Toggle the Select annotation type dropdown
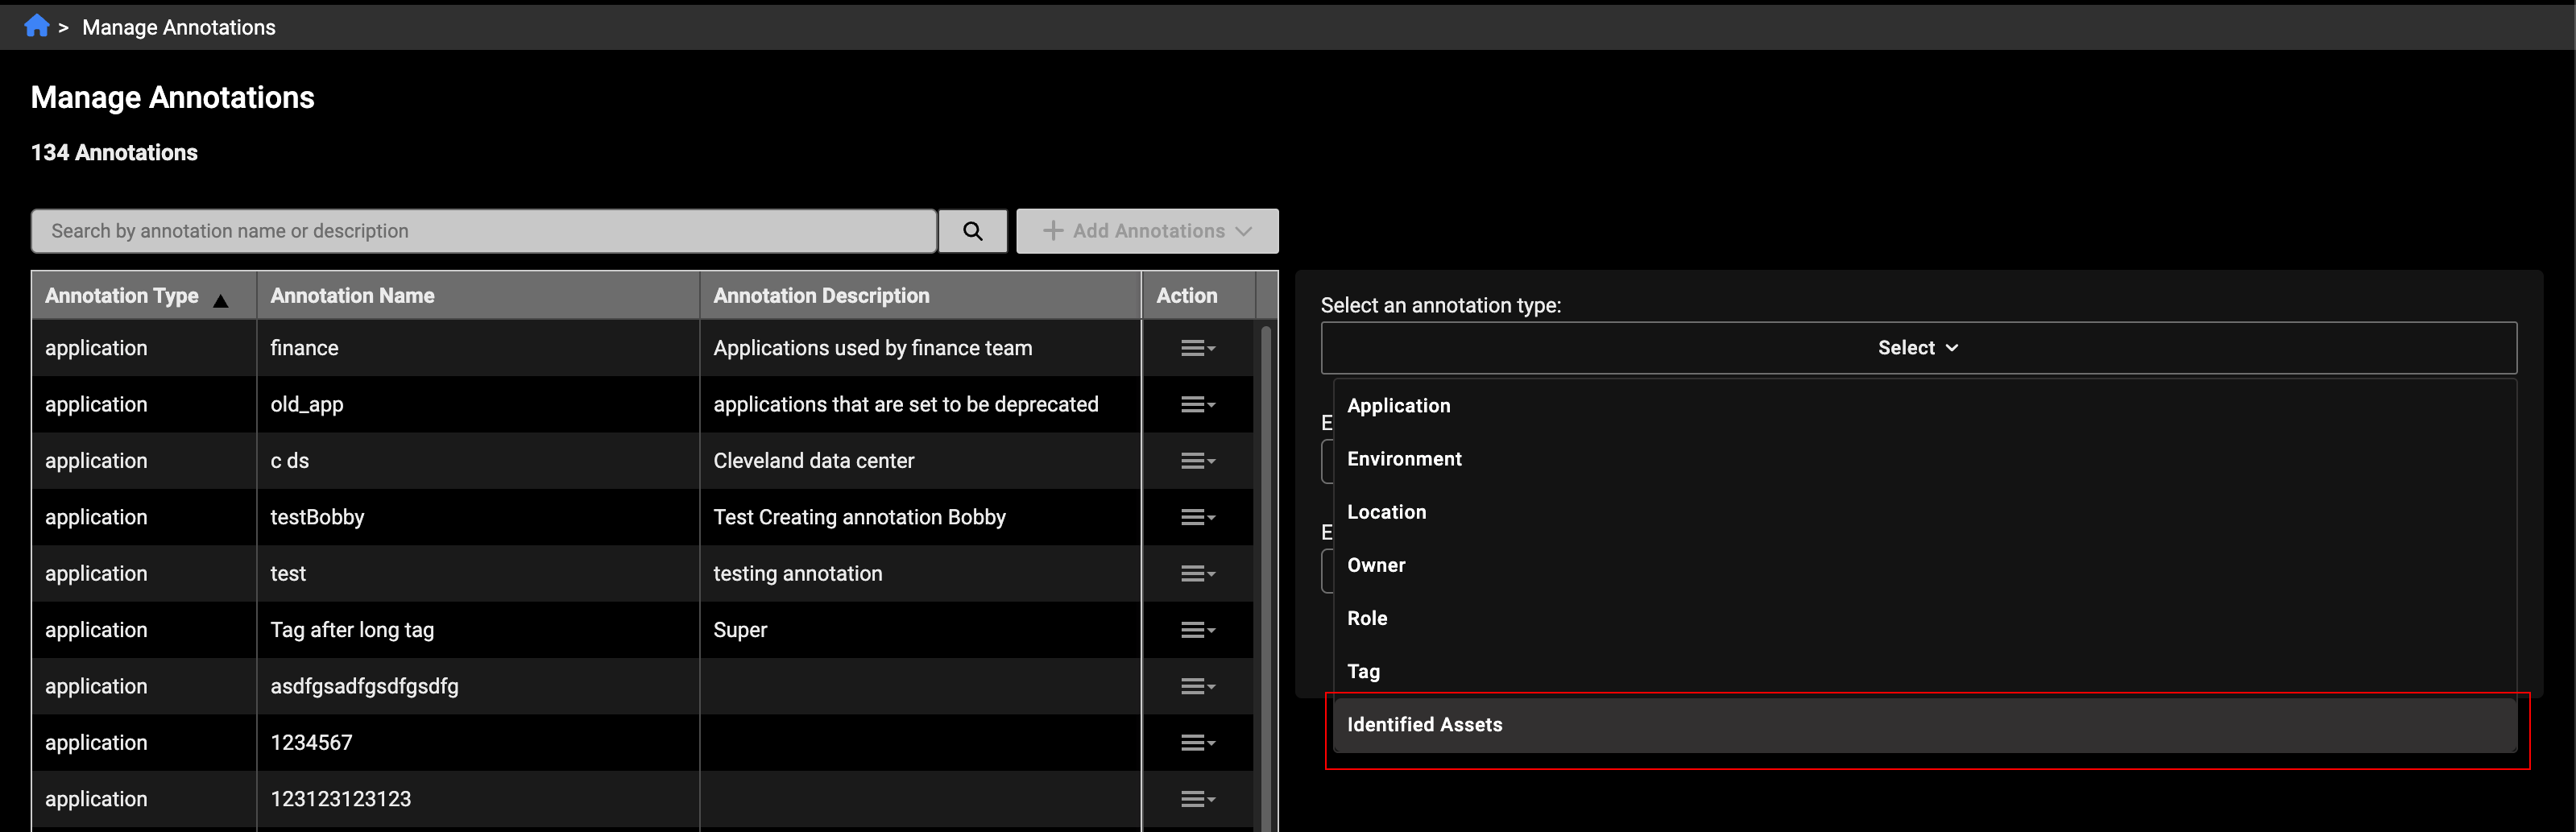Image resolution: width=2576 pixels, height=832 pixels. click(1917, 348)
